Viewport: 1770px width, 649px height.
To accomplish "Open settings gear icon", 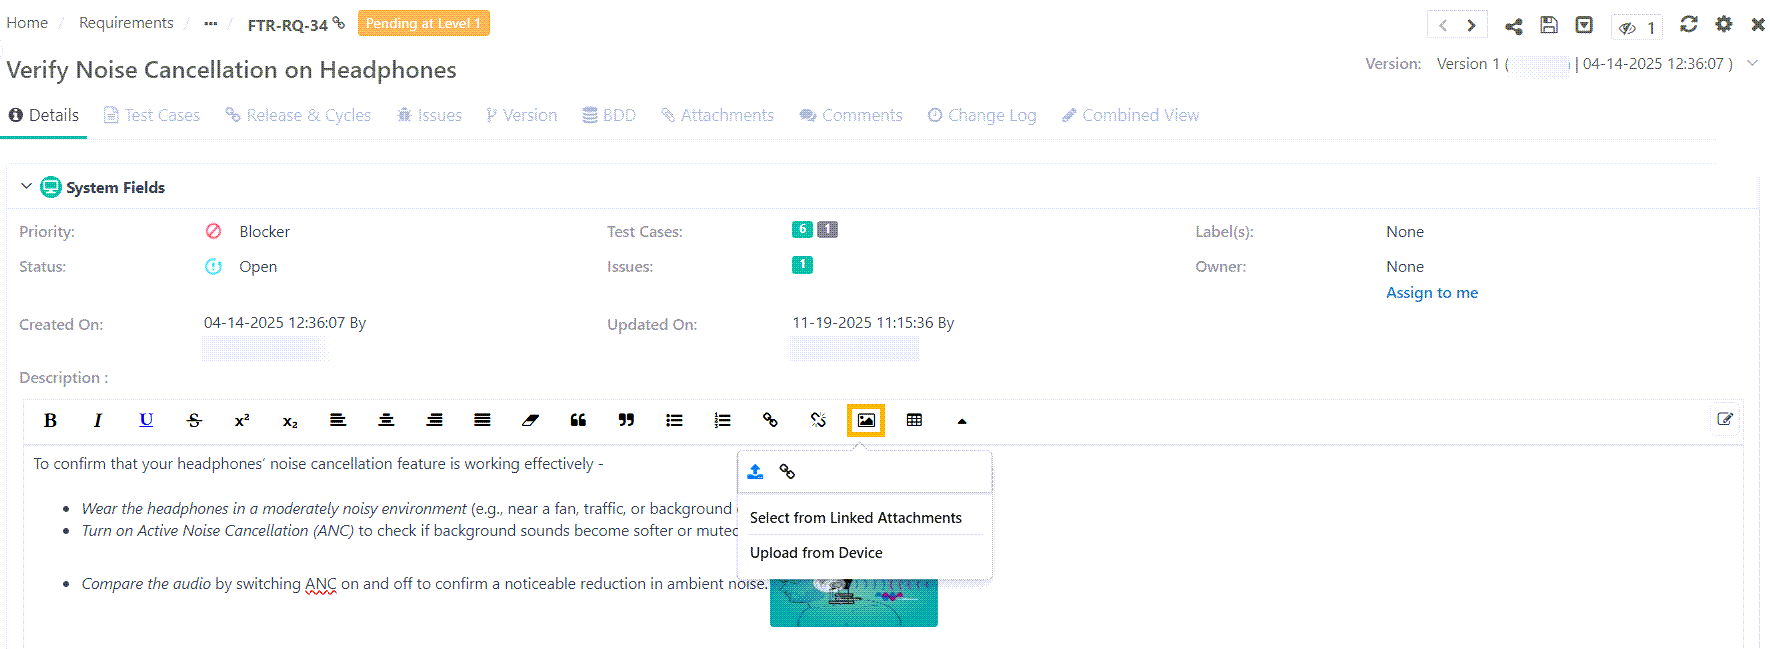I will pos(1724,24).
